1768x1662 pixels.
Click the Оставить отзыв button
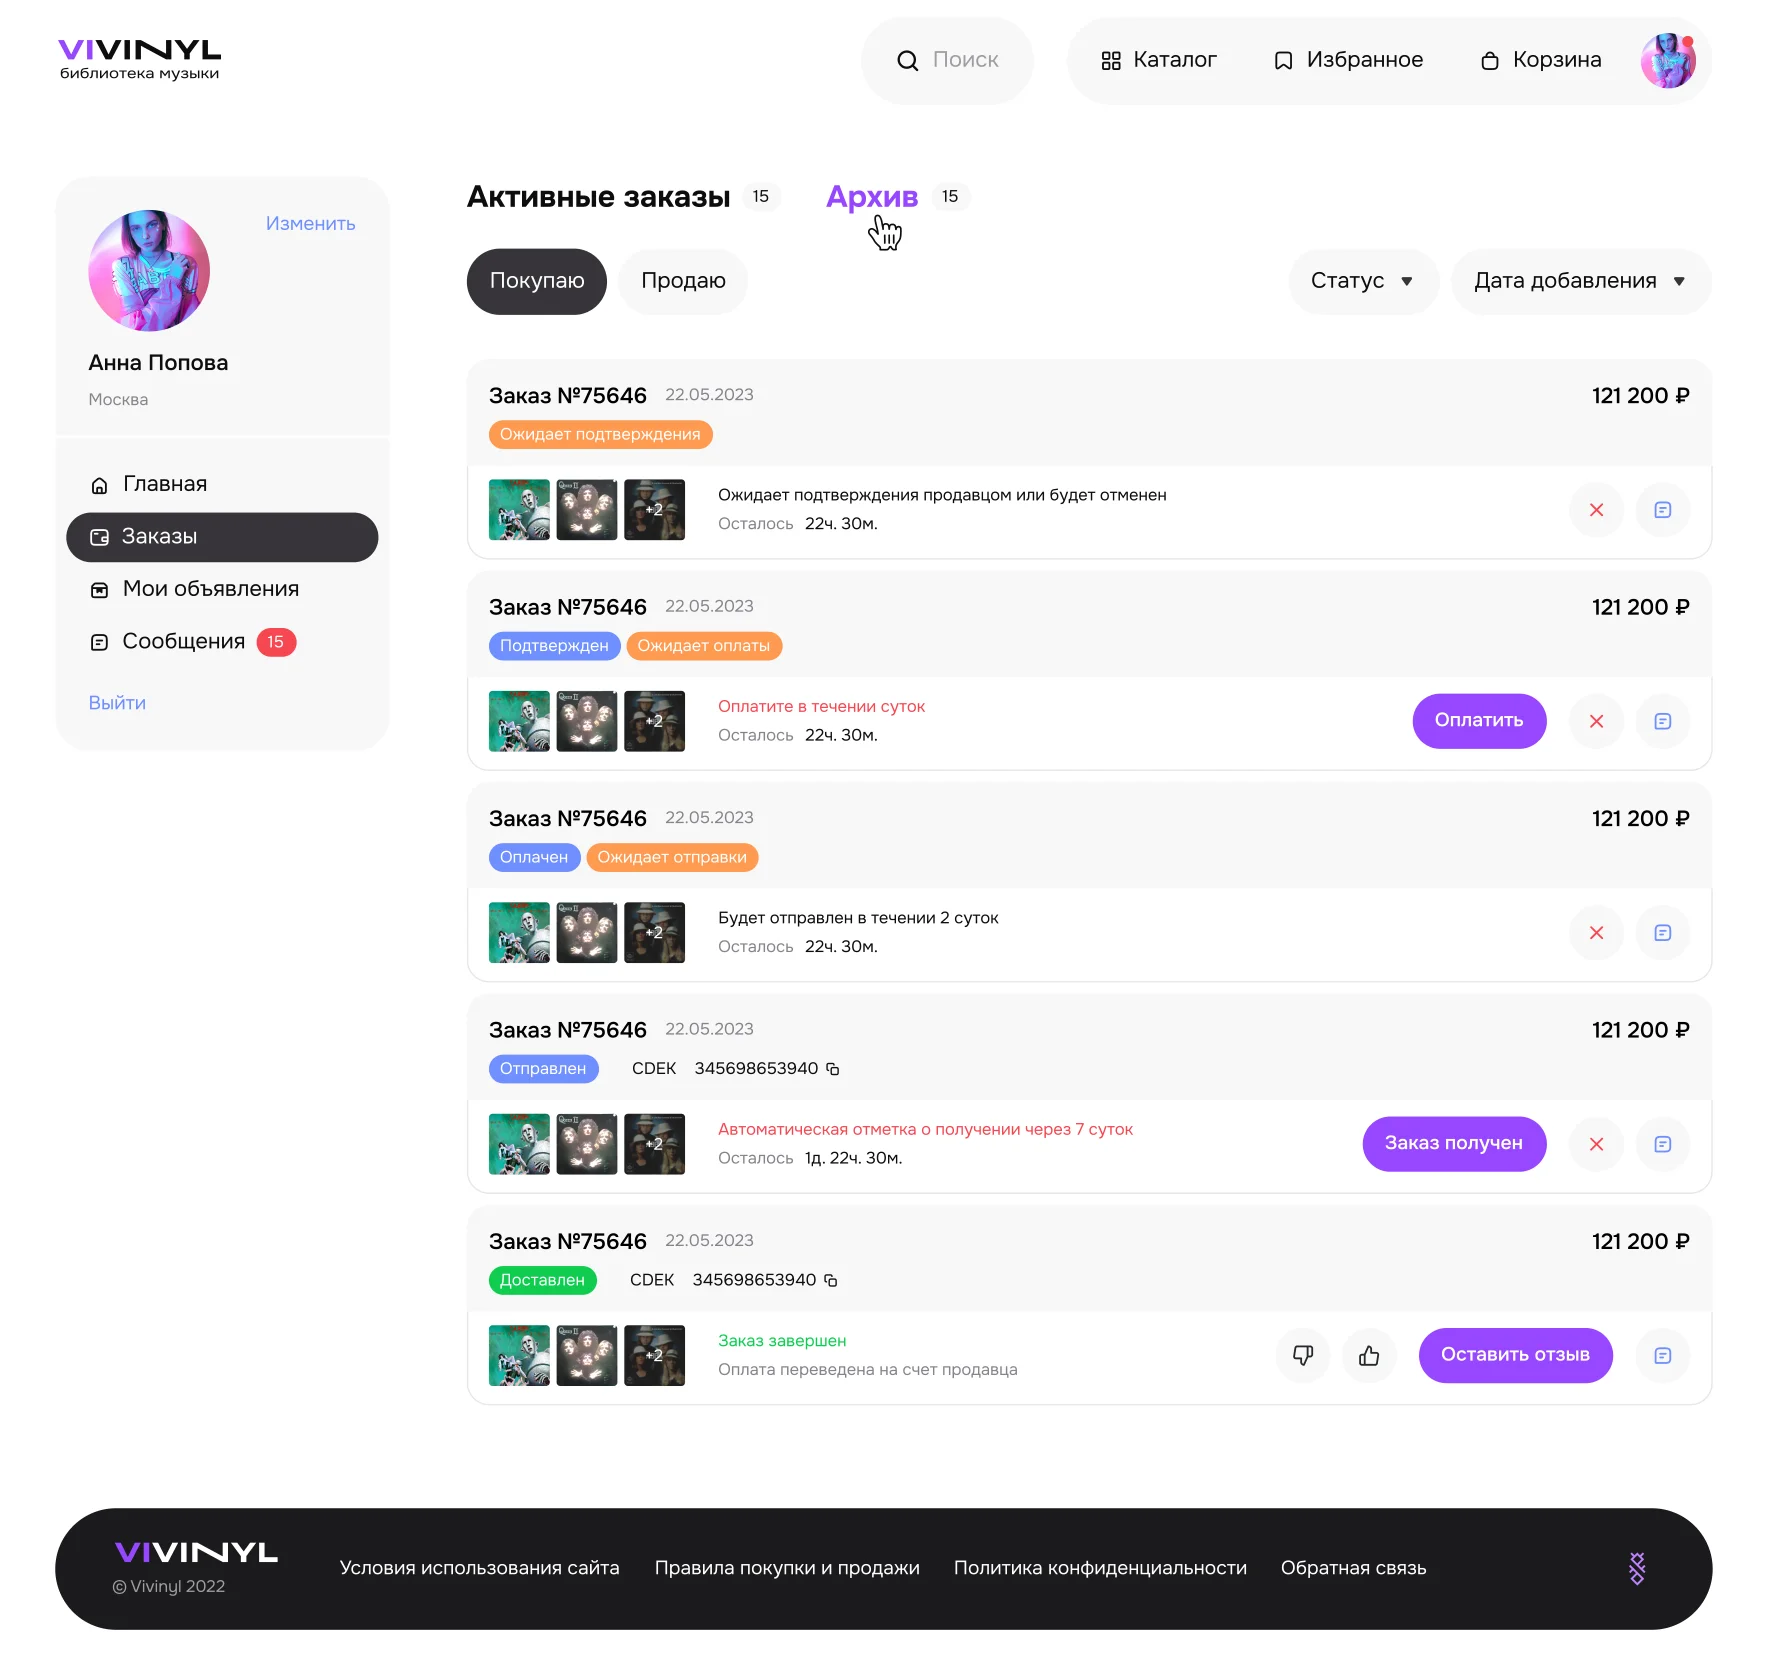coord(1515,1355)
